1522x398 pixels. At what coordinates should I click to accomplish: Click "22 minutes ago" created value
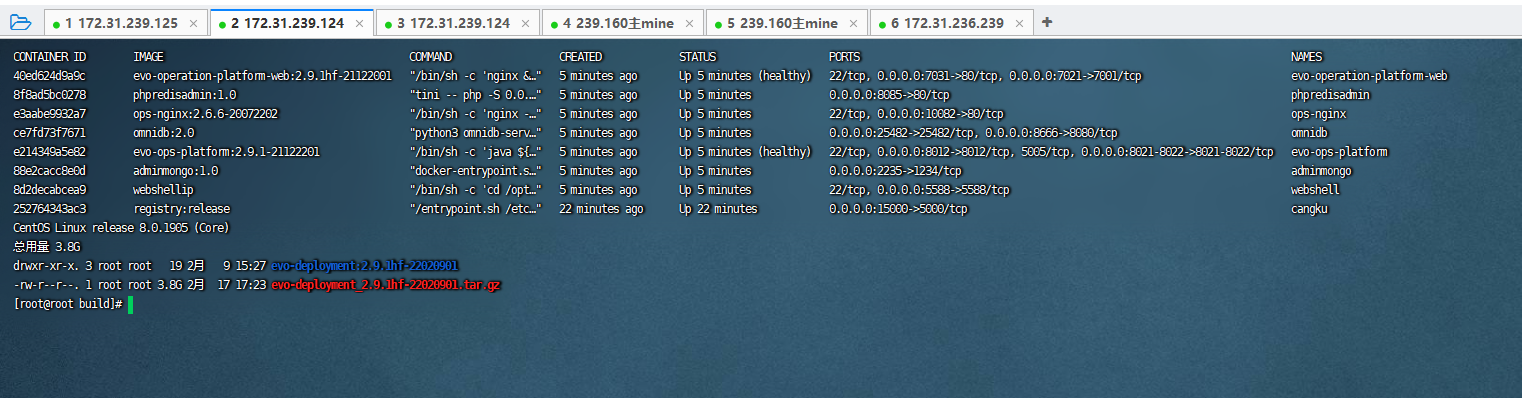tap(602, 209)
